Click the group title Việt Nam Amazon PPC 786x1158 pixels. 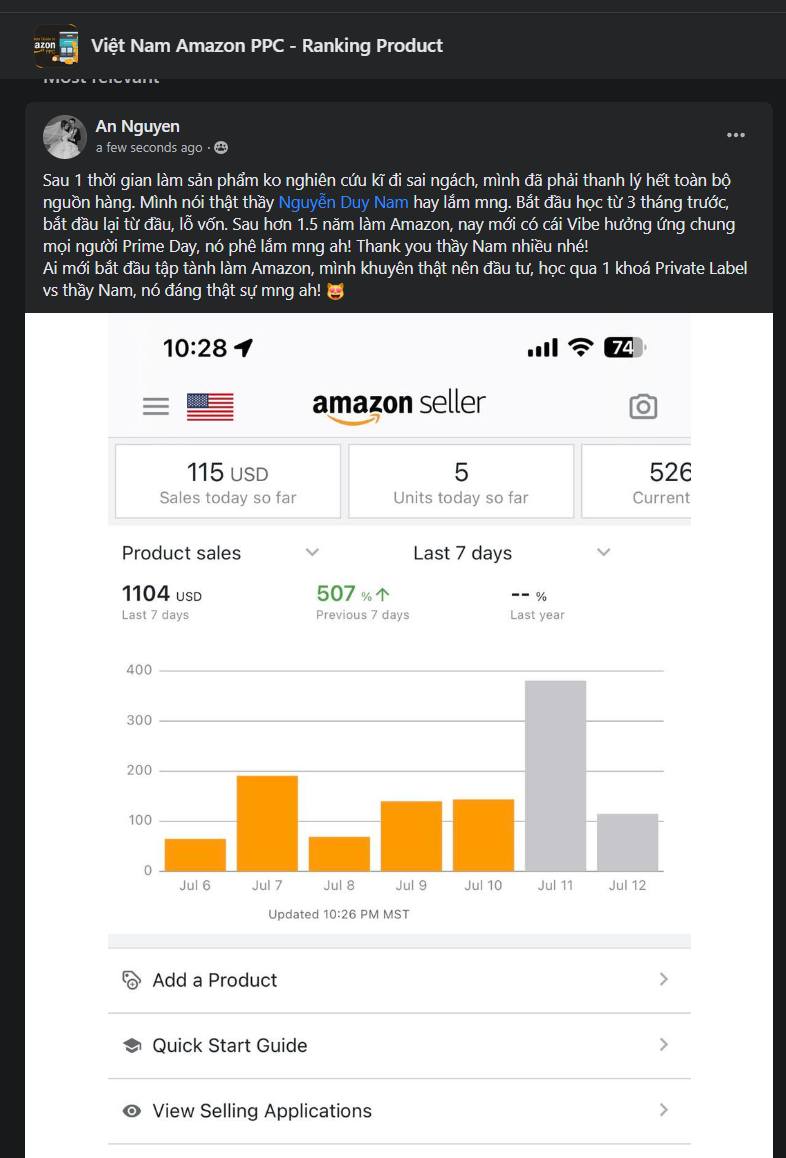tap(267, 46)
